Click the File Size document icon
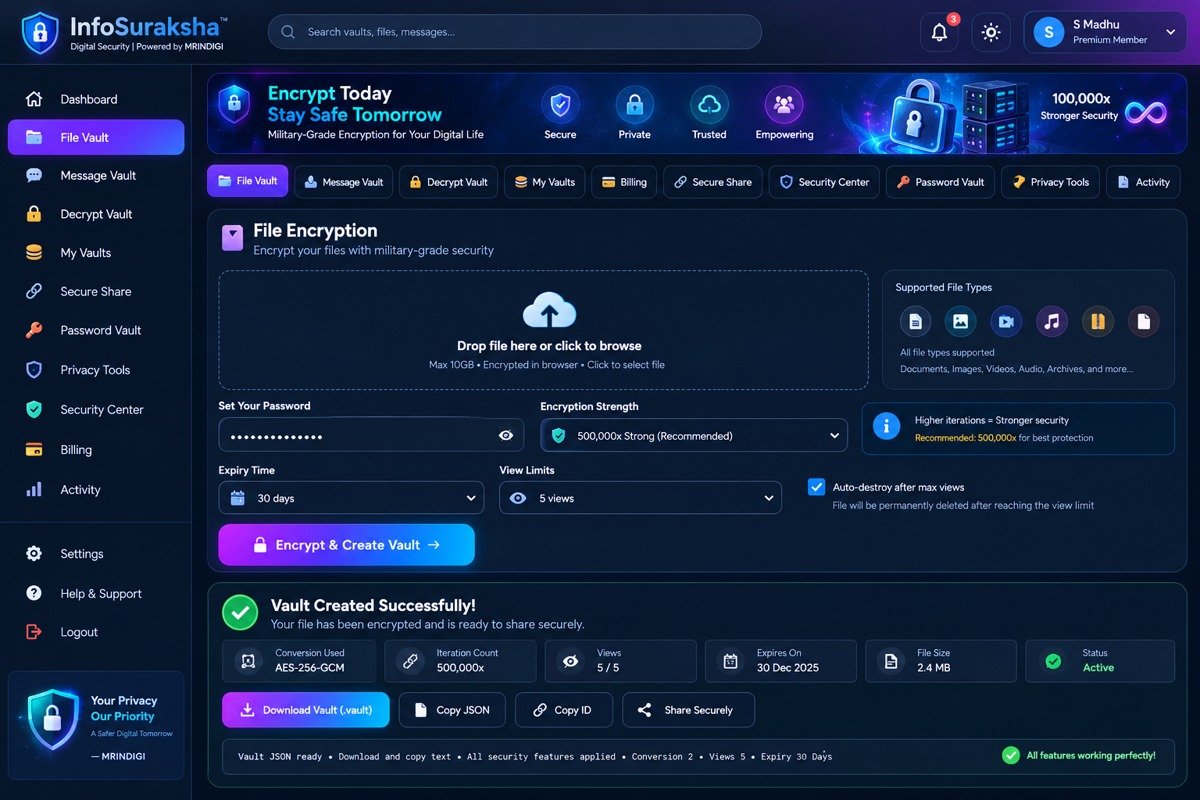Viewport: 1200px width, 800px height. click(x=890, y=661)
